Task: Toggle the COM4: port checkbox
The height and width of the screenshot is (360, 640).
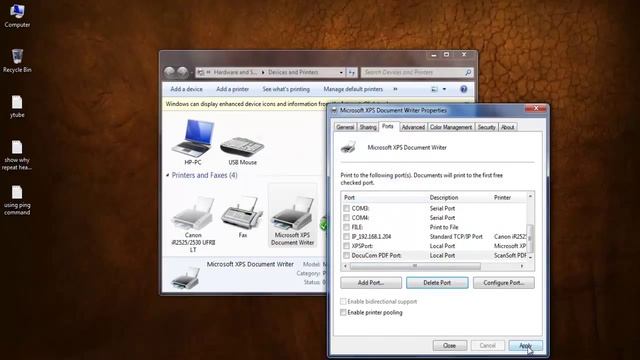Action: (x=346, y=218)
